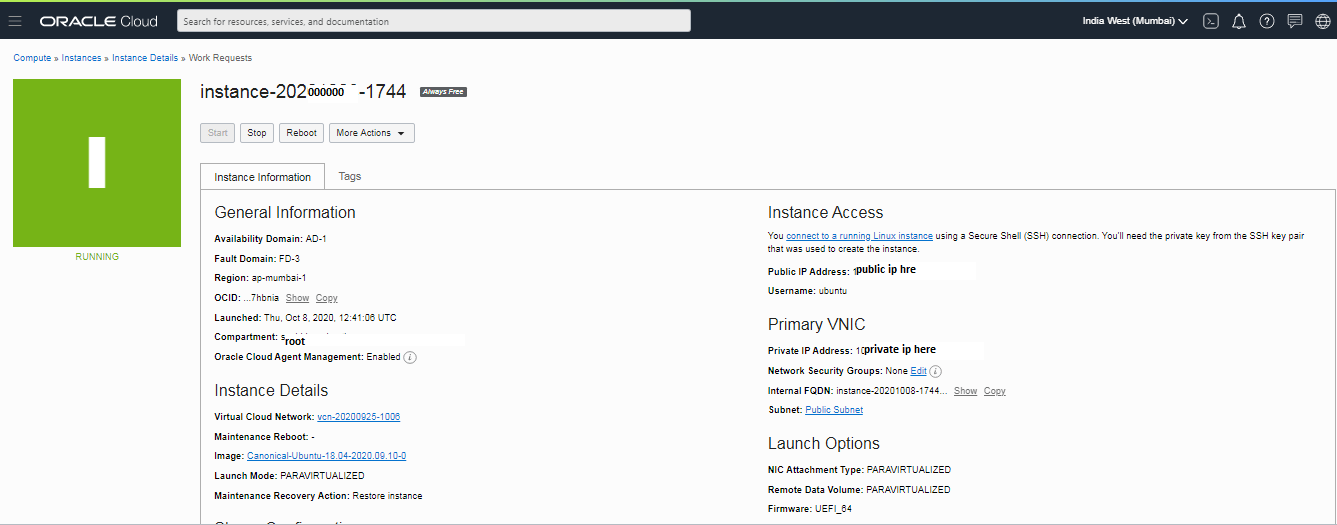Open vcn-20200925-1006 network link
This screenshot has width=1337, height=525.
pyautogui.click(x=358, y=416)
